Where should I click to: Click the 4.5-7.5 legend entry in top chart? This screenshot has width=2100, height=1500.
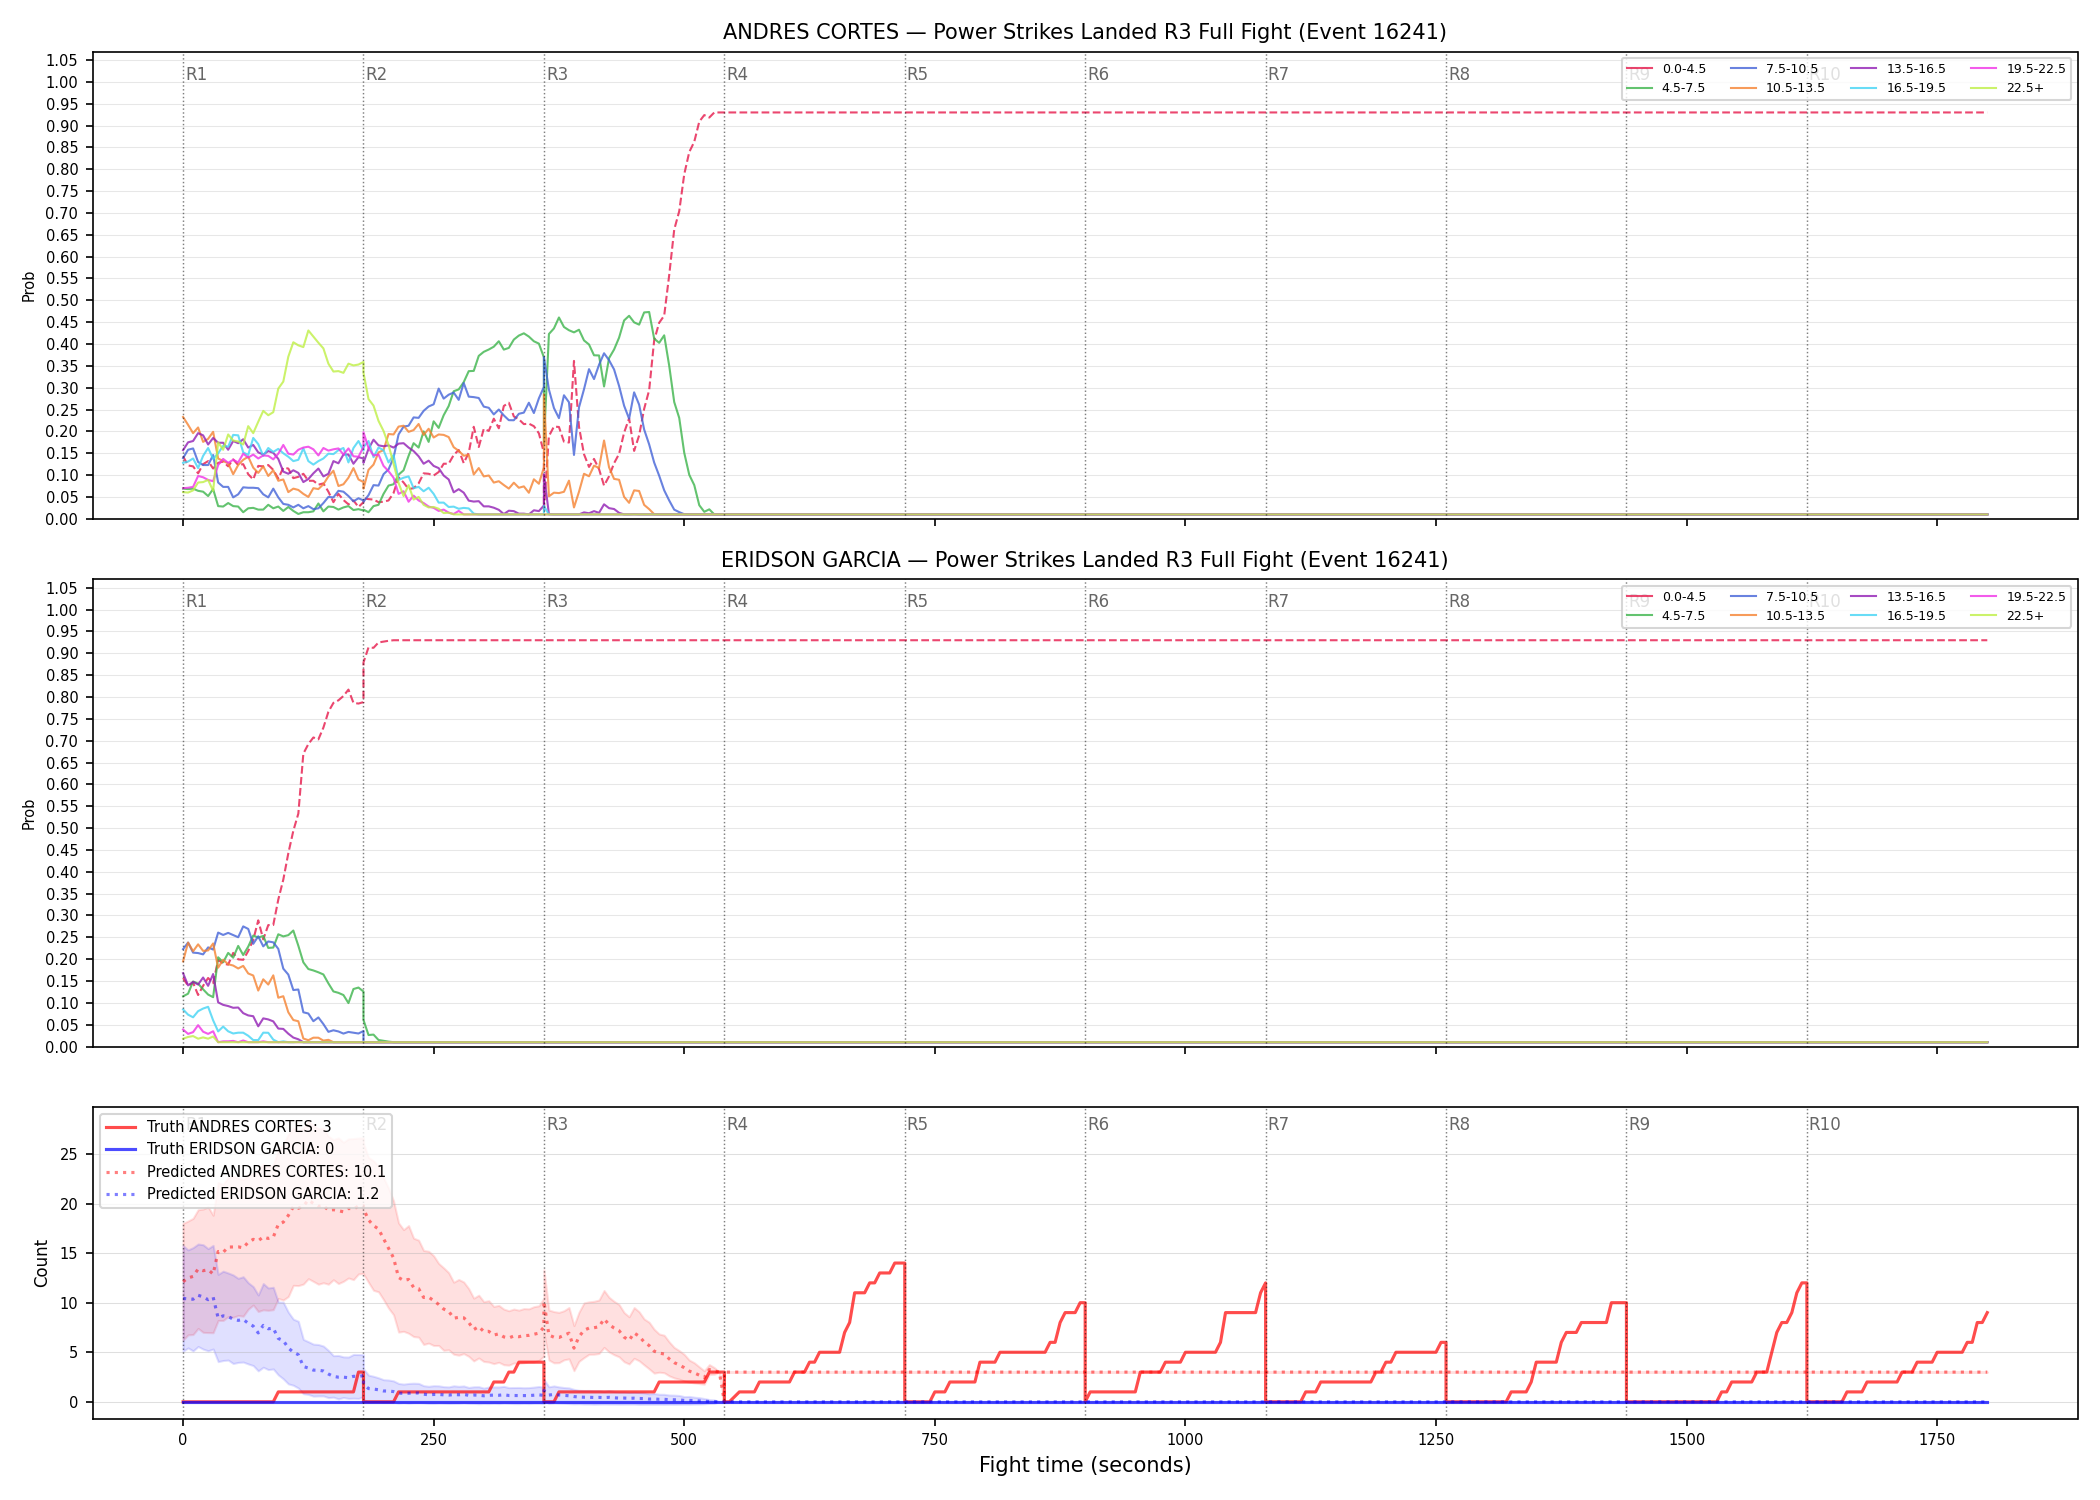click(1666, 88)
